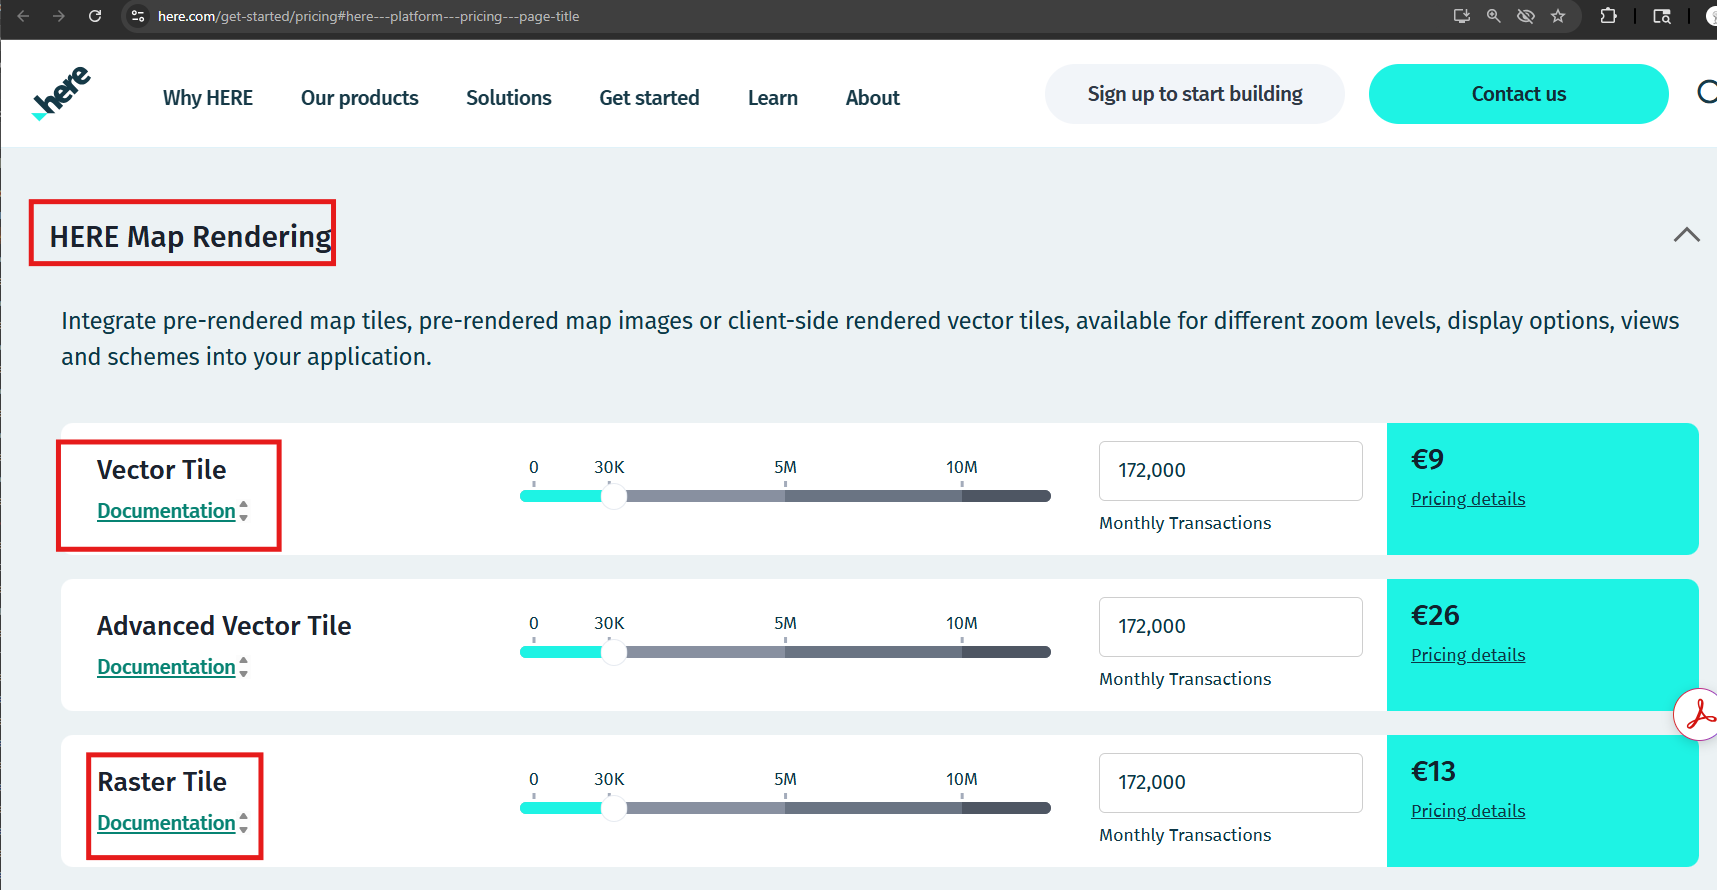Open Solutions menu
Screen dimensions: 1717x890
pos(509,98)
